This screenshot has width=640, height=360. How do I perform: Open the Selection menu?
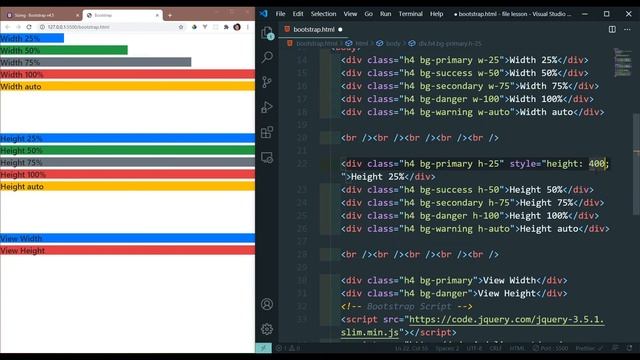pyautogui.click(x=323, y=14)
